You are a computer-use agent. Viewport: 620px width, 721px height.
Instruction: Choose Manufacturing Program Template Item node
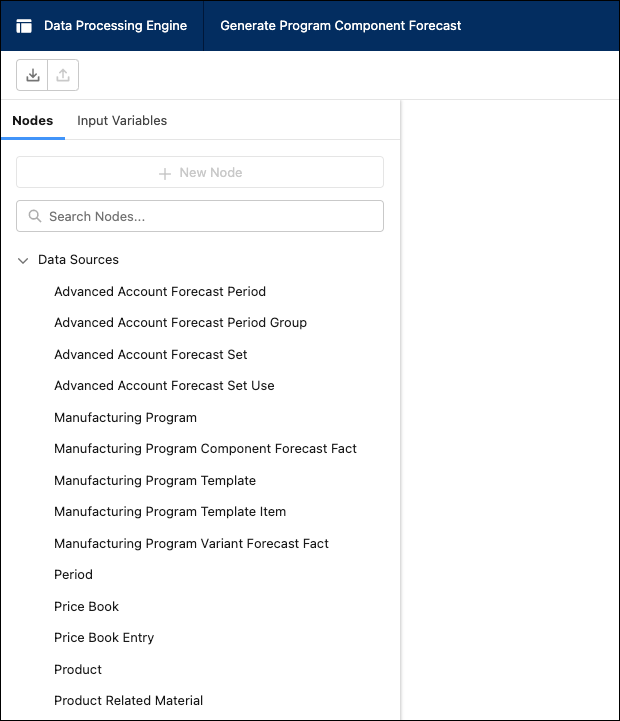pos(170,512)
